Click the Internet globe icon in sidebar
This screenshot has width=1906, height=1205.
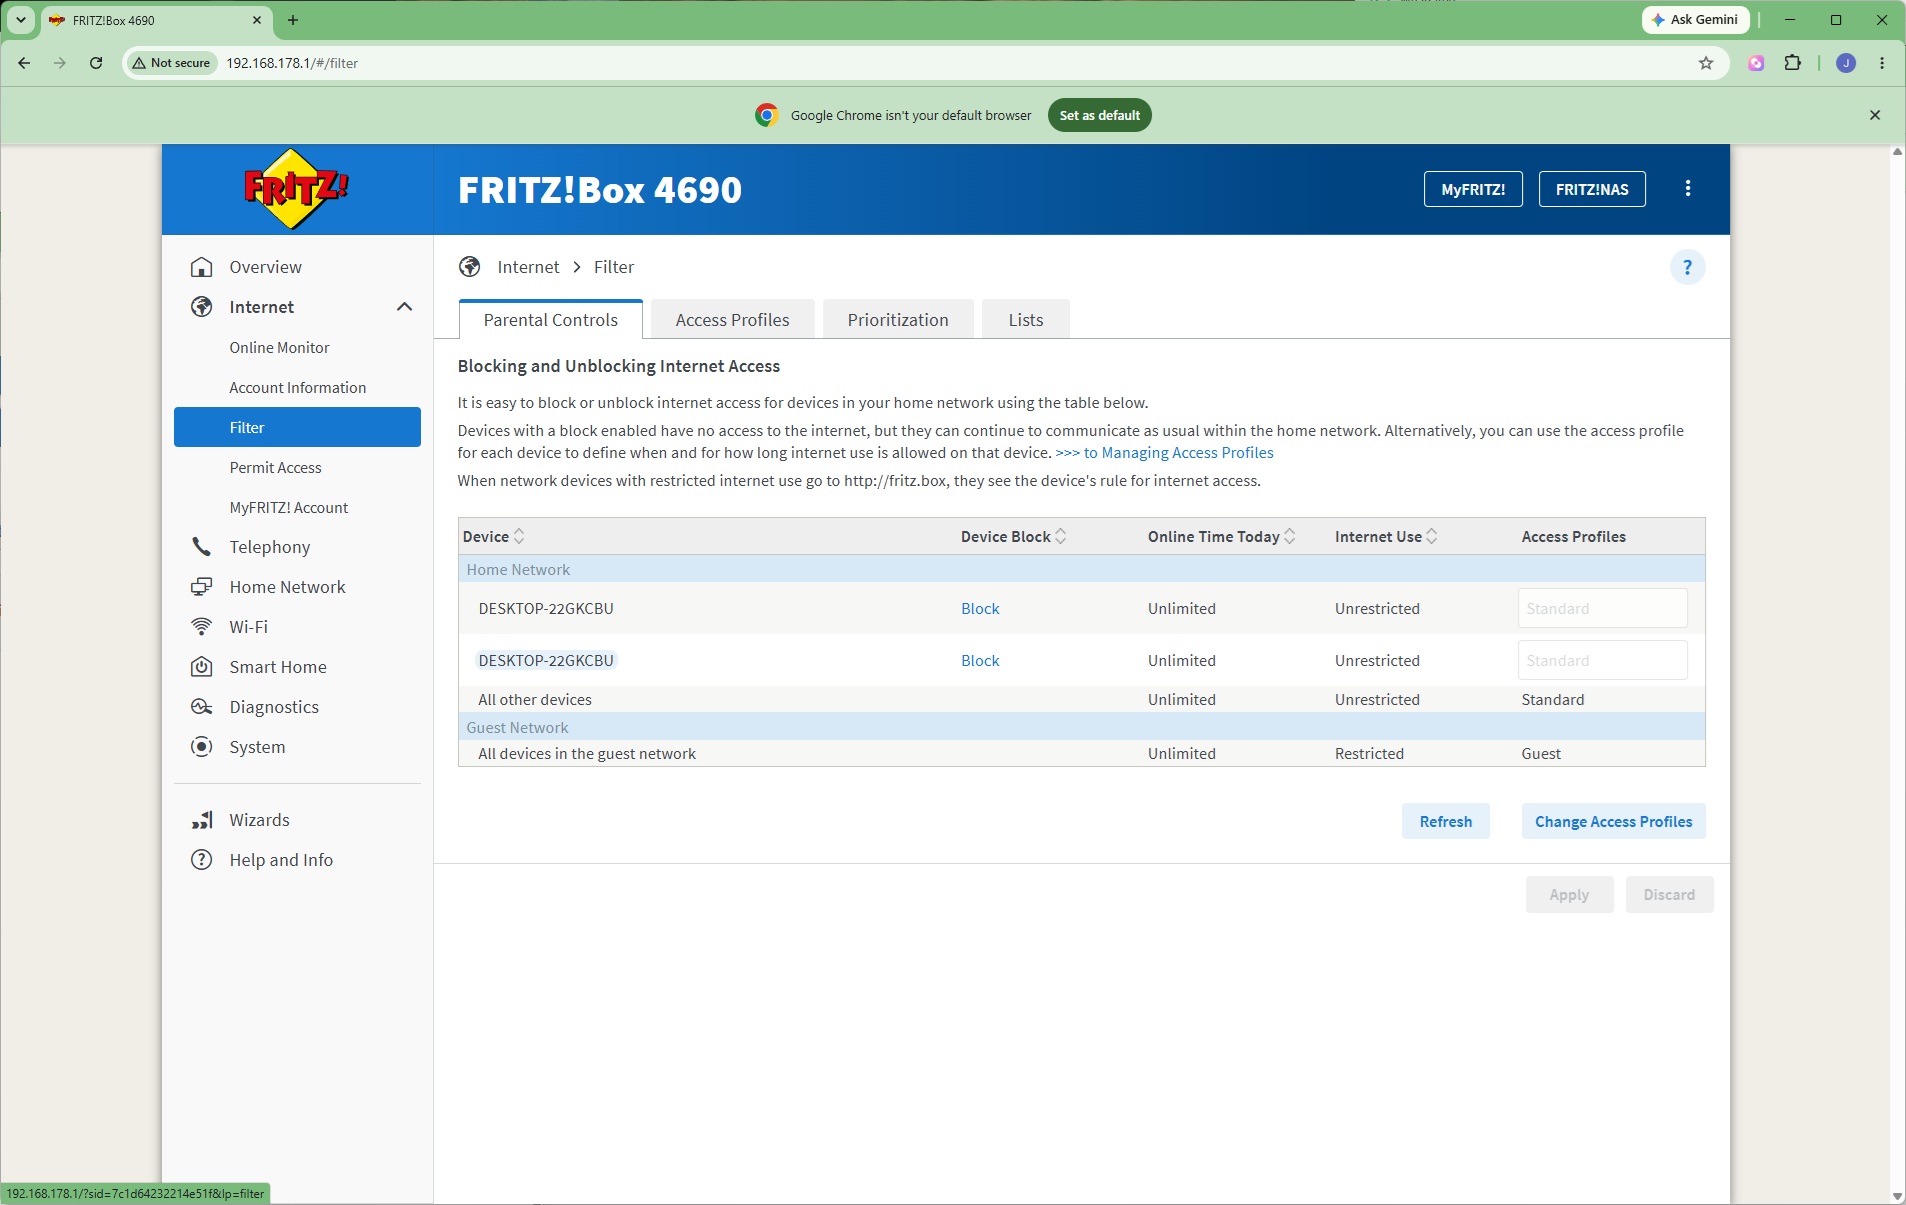pos(202,307)
